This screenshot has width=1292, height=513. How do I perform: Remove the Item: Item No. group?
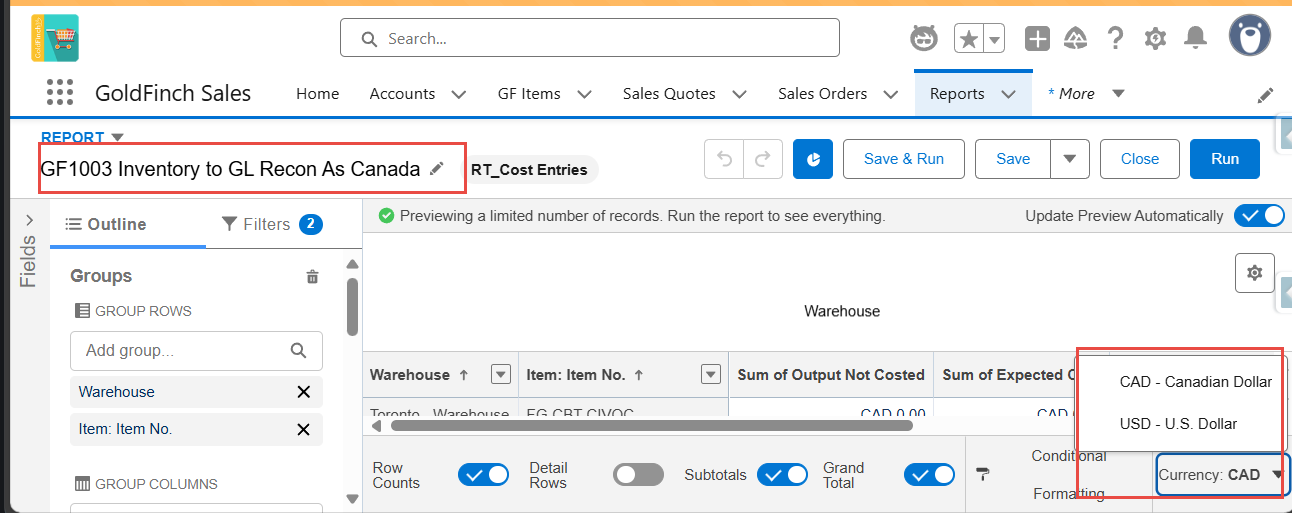coord(304,429)
